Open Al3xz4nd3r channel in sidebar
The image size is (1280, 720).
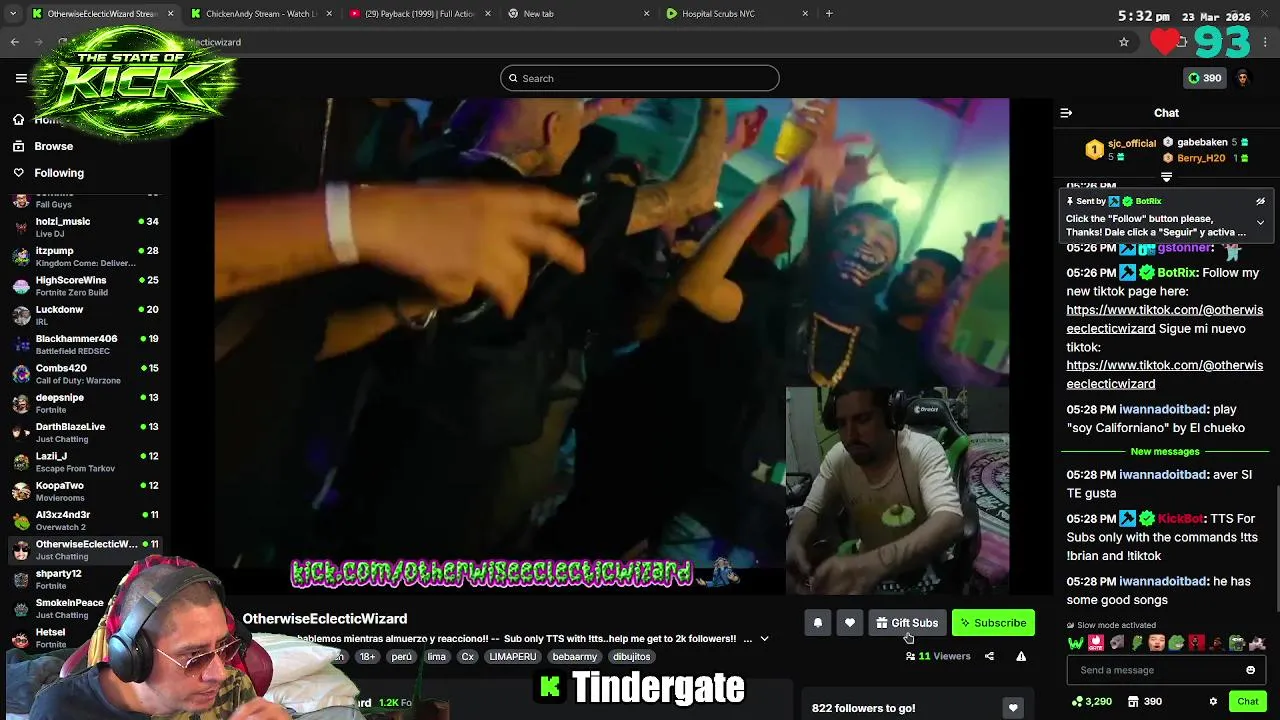[x=84, y=520]
